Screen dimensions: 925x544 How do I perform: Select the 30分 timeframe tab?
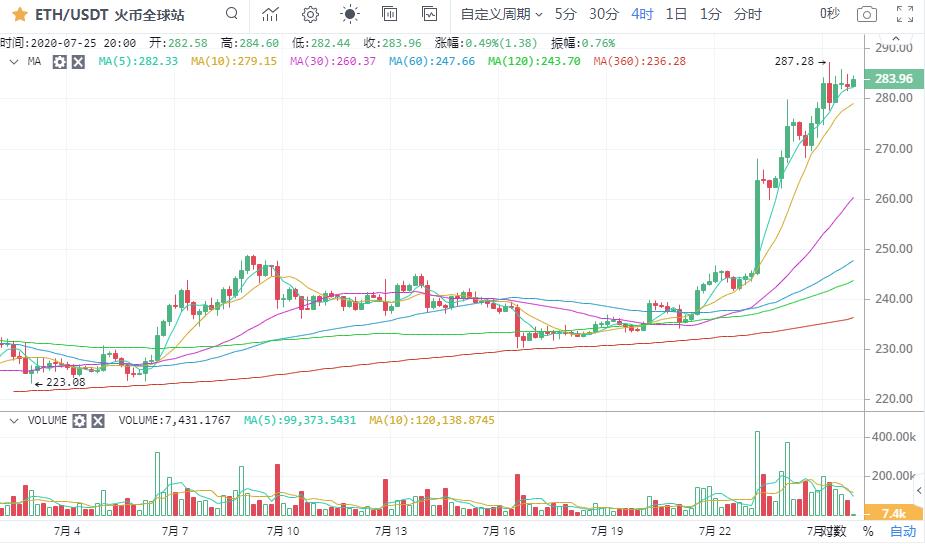(x=603, y=14)
